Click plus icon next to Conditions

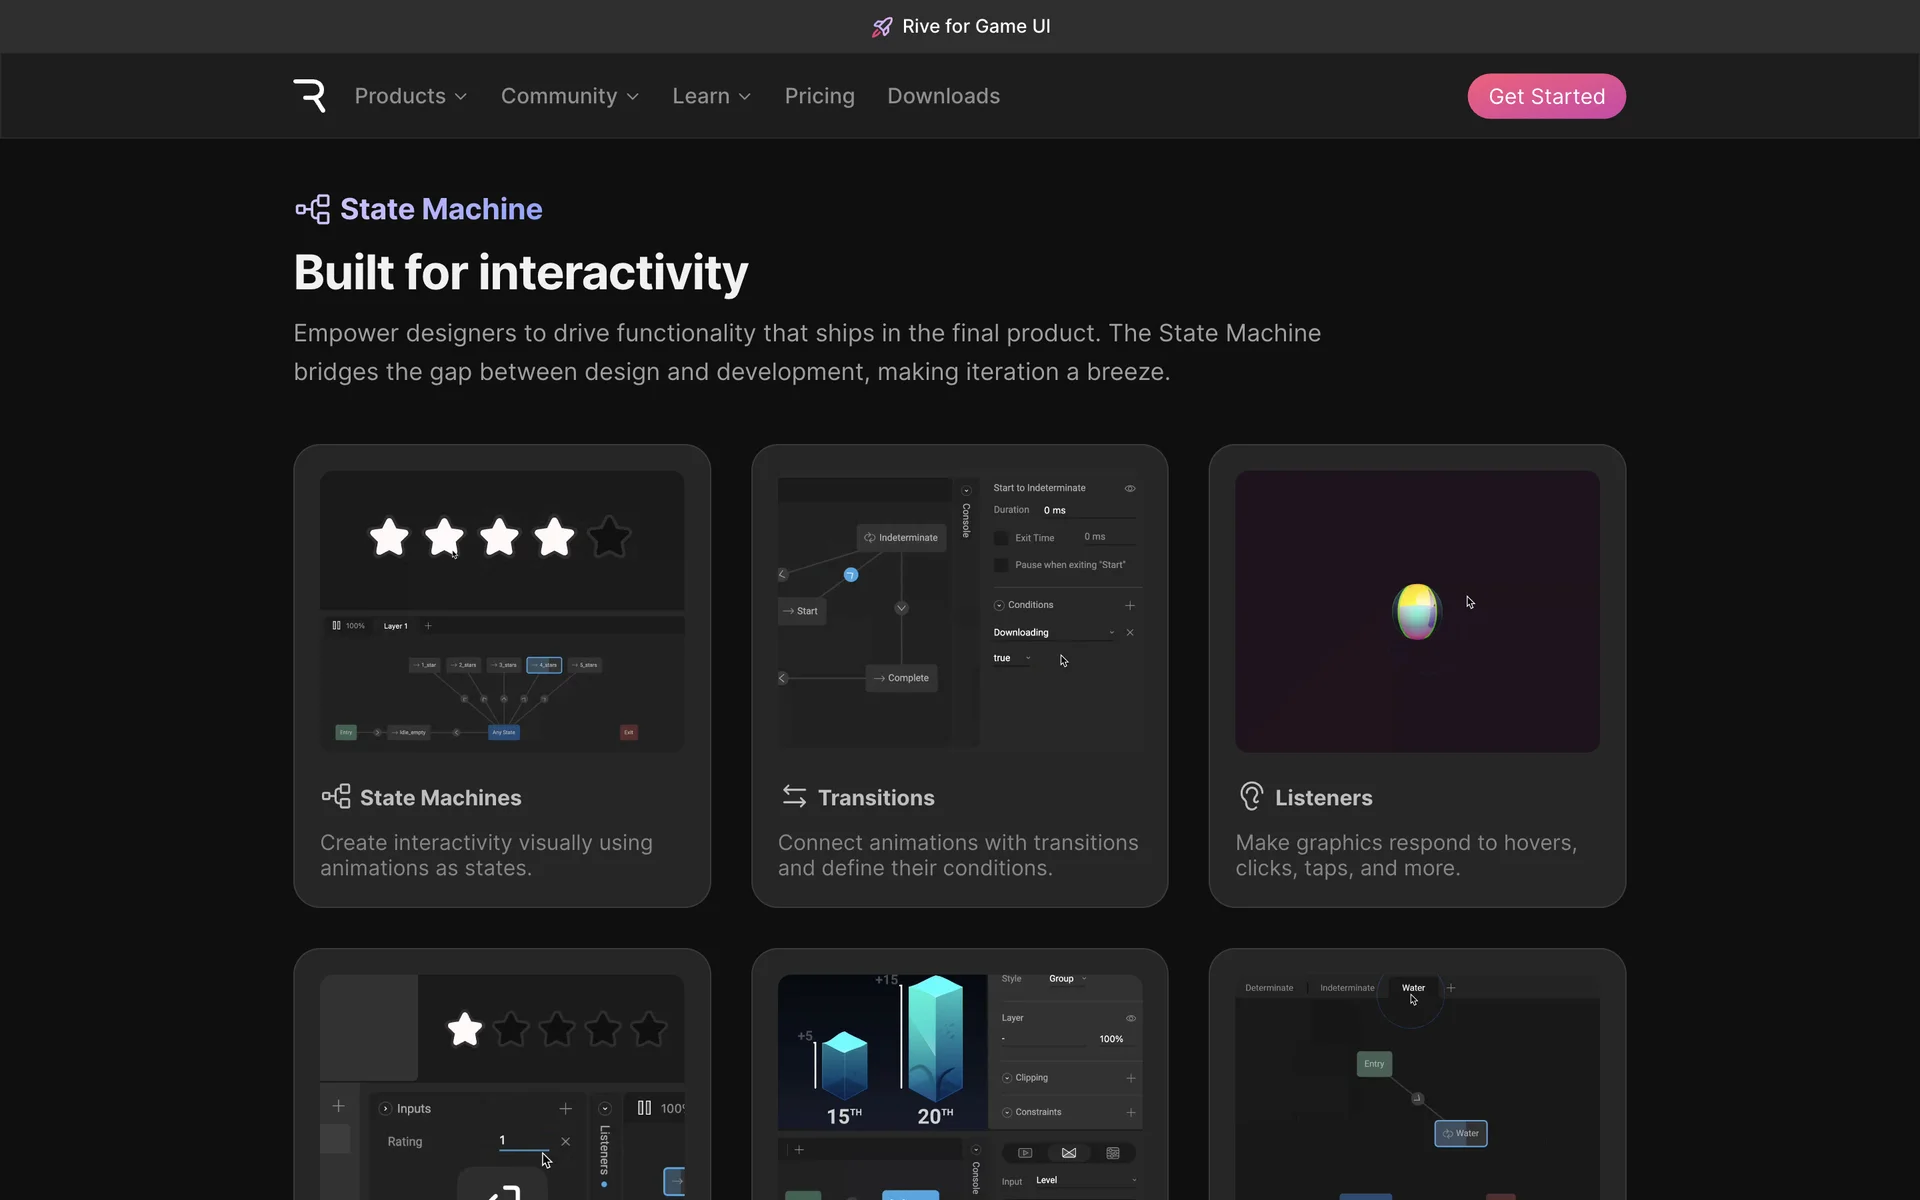[1130, 605]
